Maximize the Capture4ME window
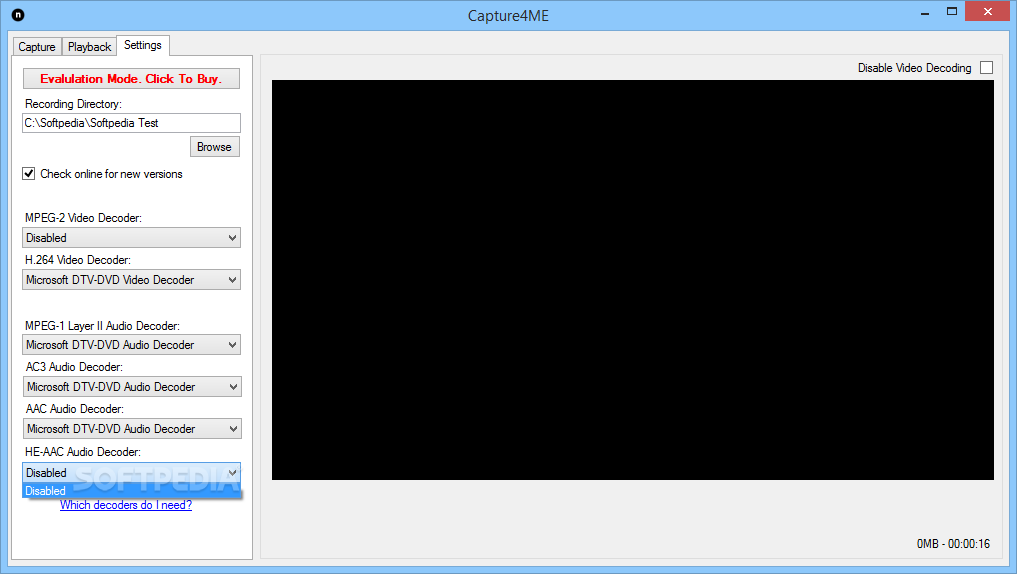Screen dimensions: 1017x574 click(951, 12)
